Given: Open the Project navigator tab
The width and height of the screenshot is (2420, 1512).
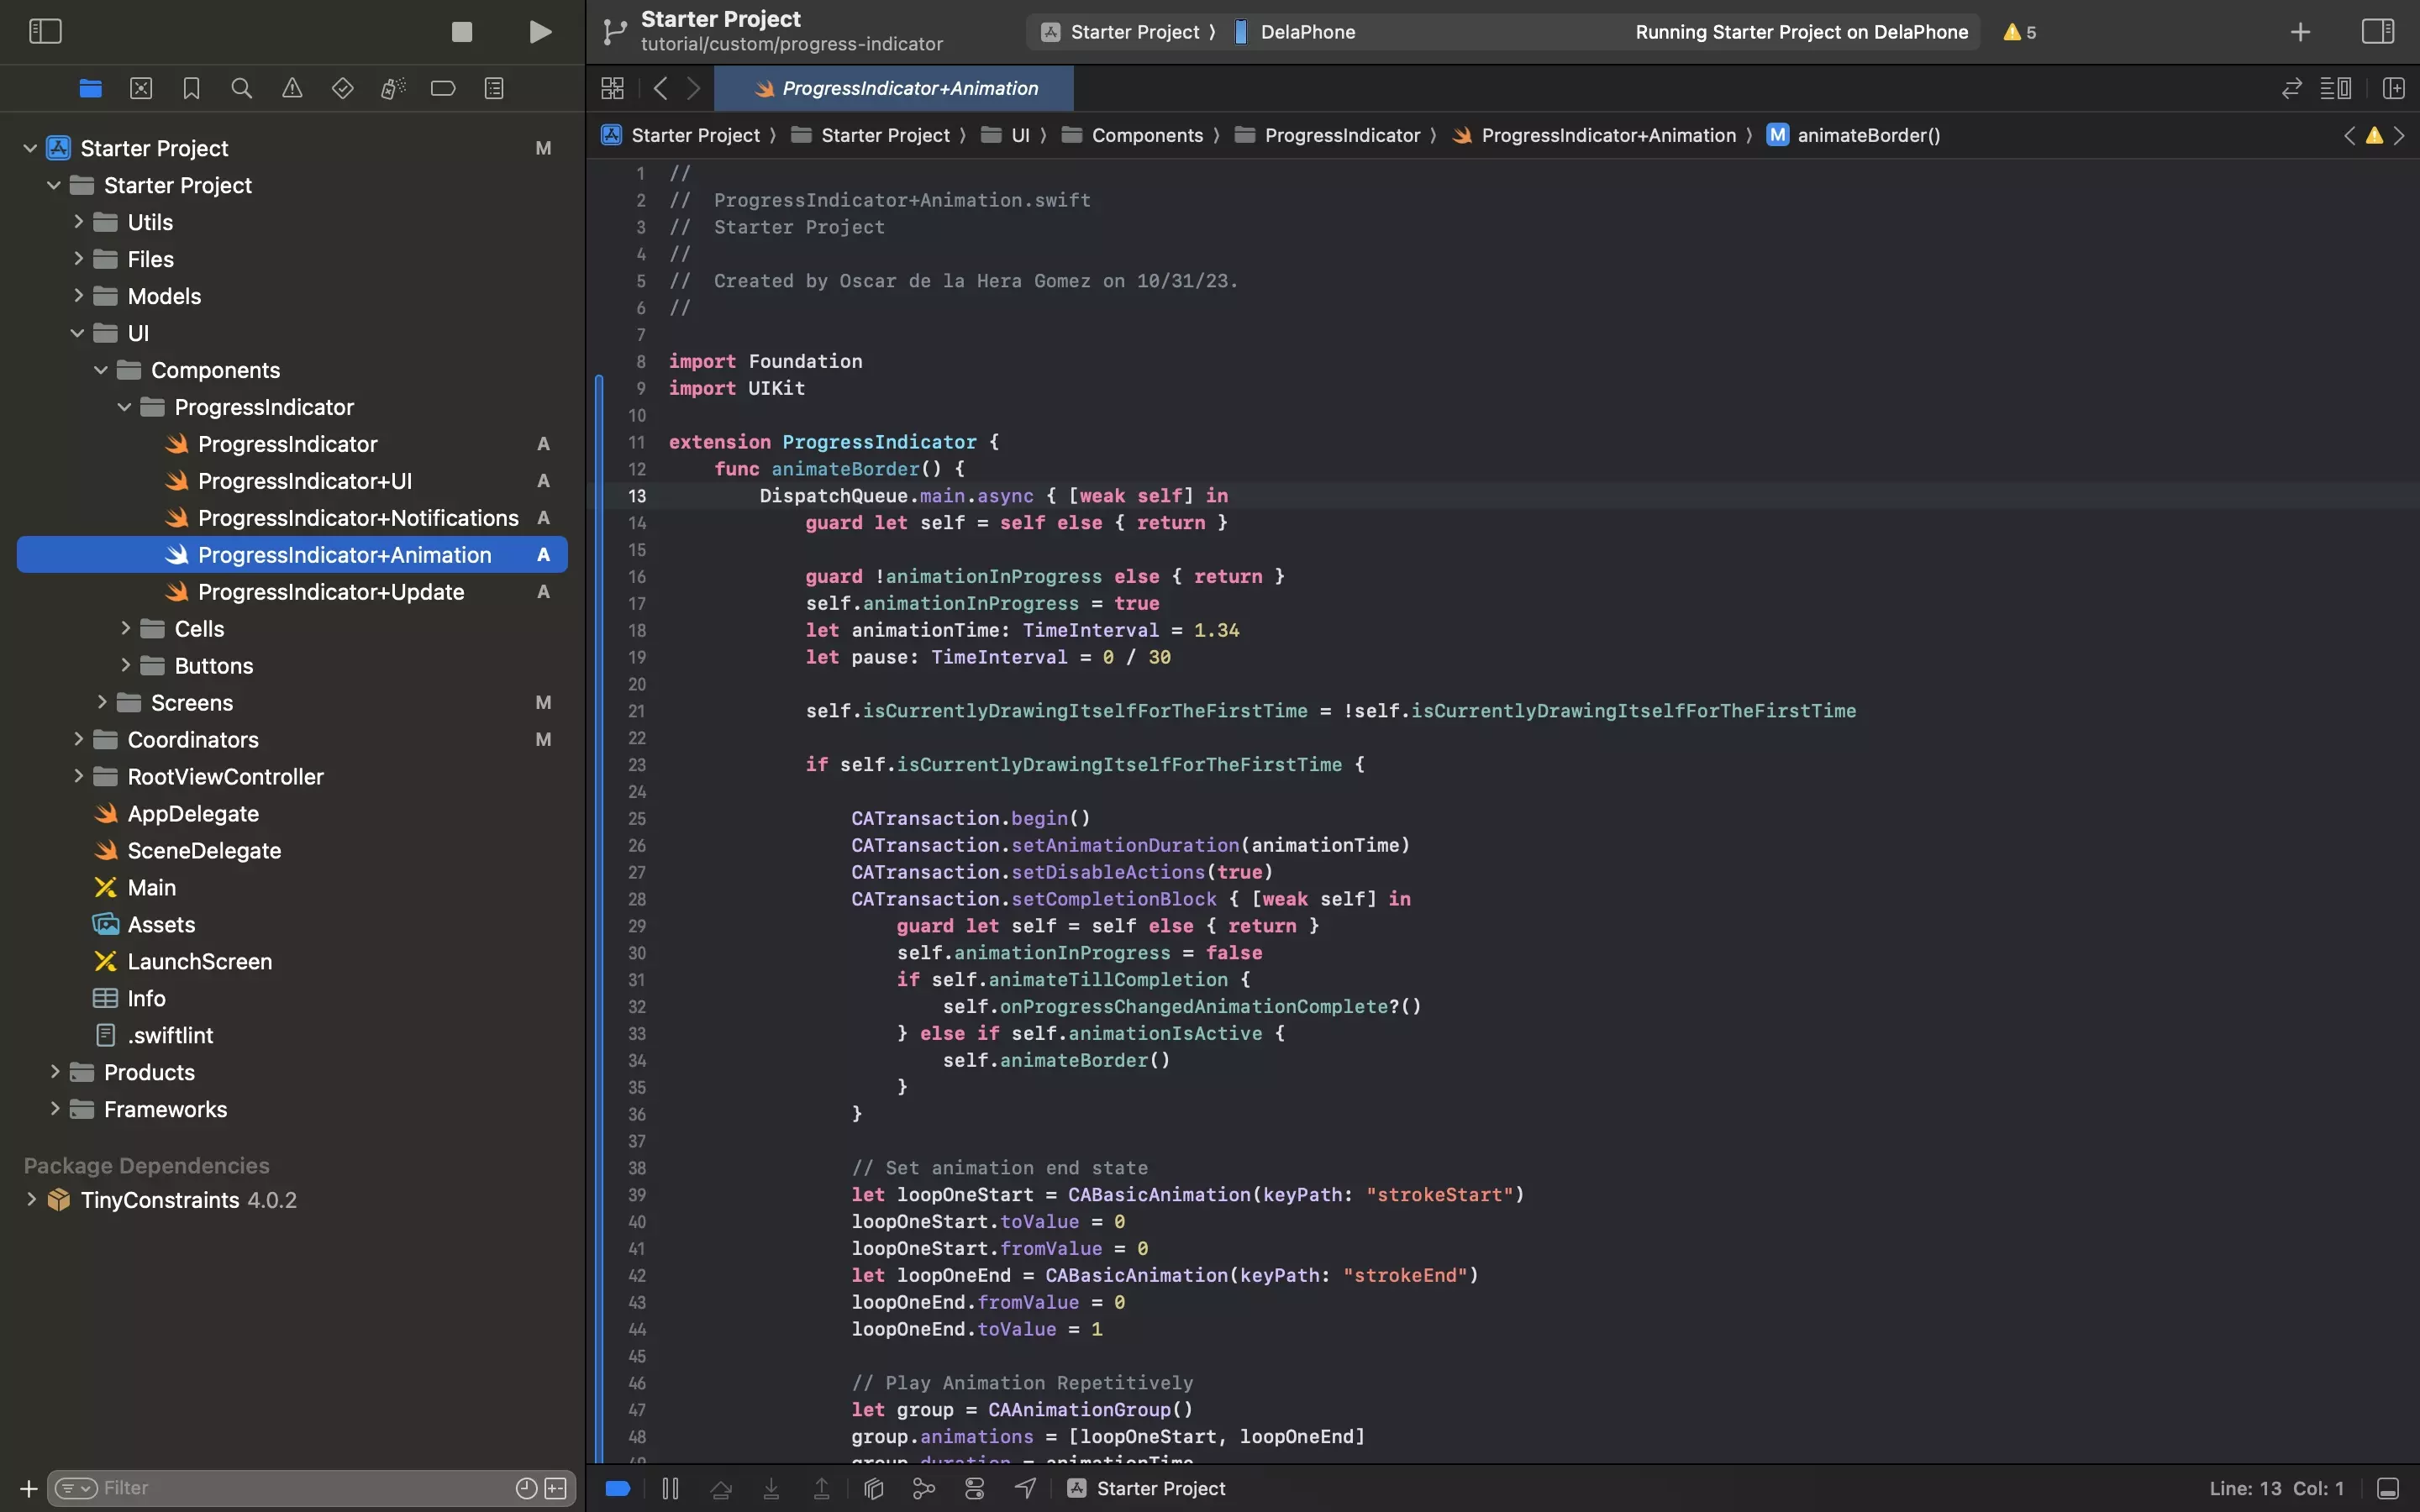Looking at the screenshot, I should click(90, 88).
